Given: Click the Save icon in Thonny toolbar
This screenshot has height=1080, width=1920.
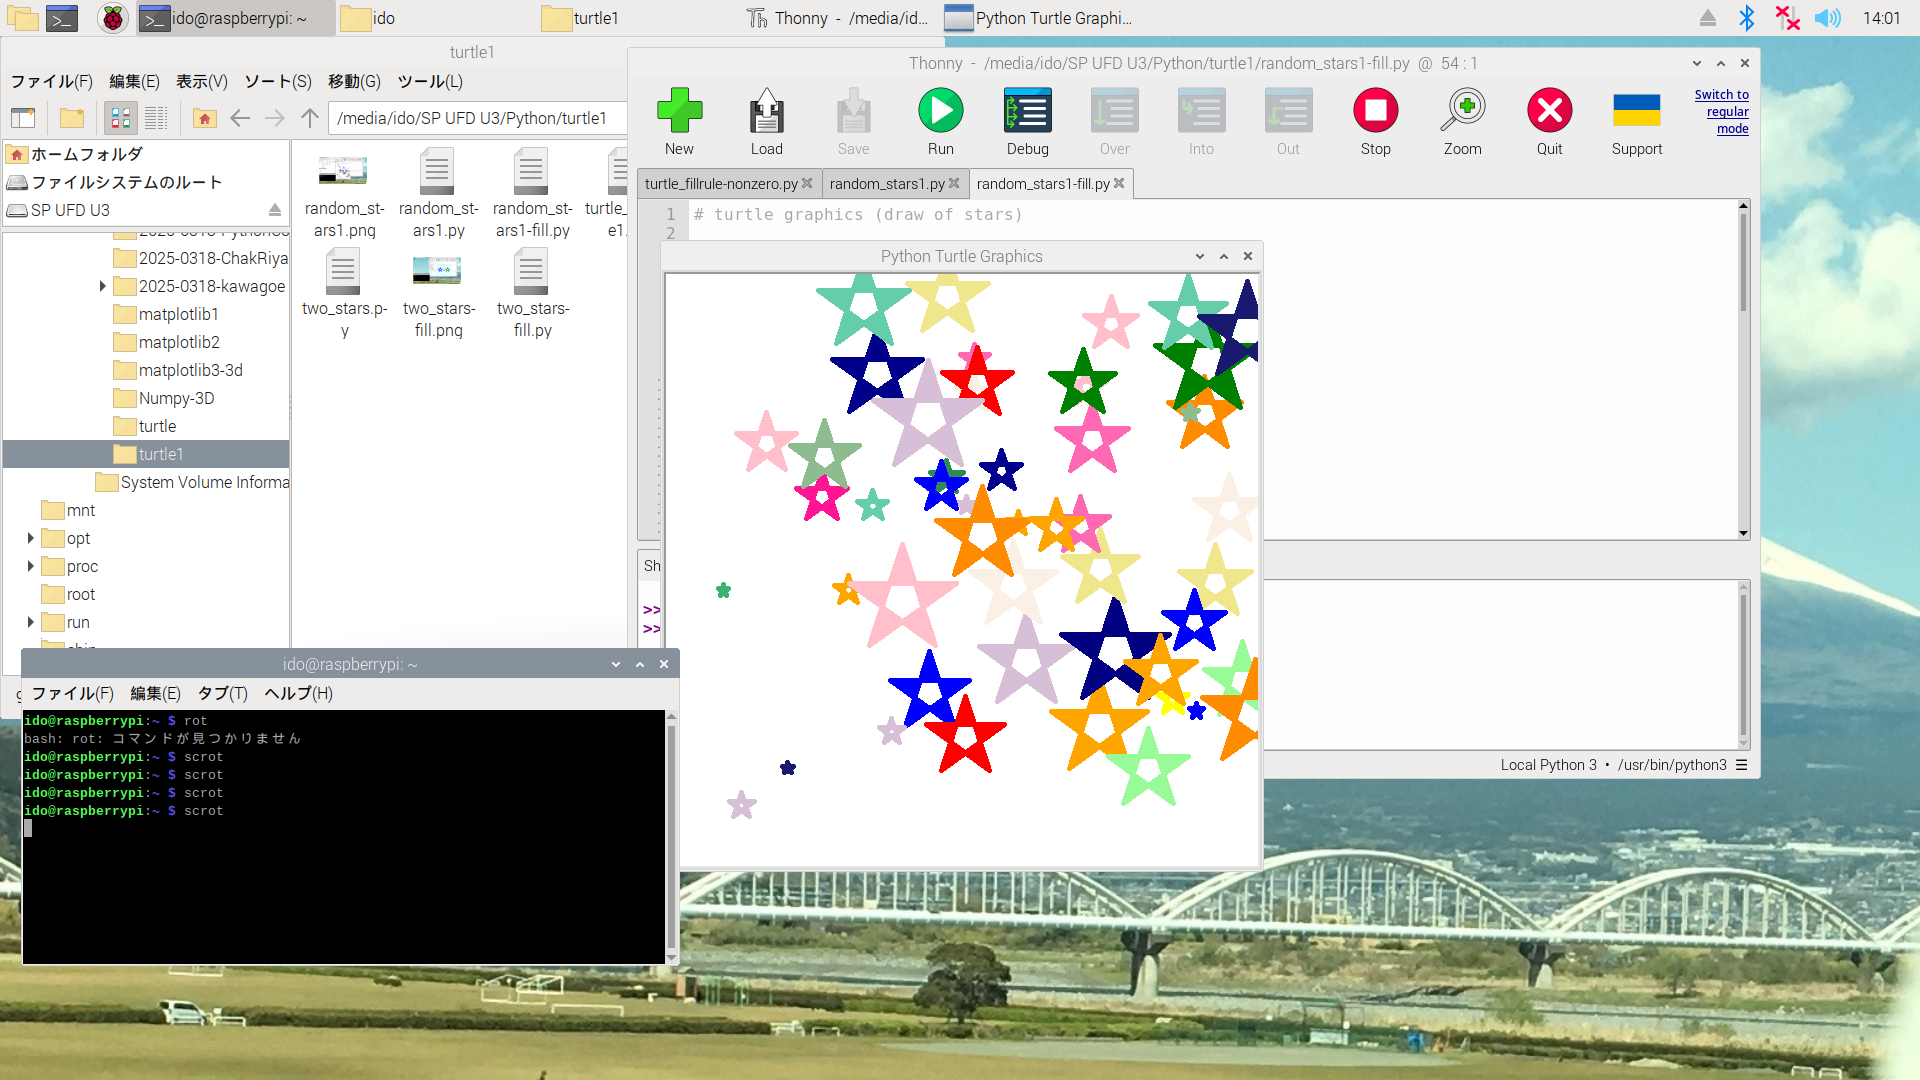Looking at the screenshot, I should pos(853,111).
